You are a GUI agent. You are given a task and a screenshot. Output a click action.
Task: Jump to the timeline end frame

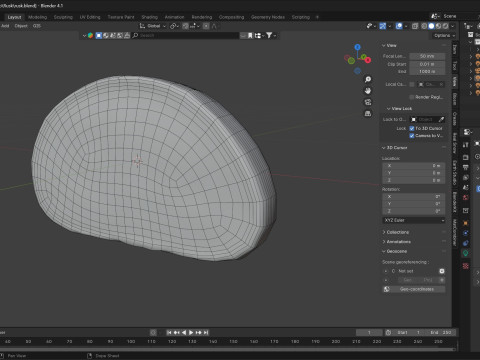[206, 332]
